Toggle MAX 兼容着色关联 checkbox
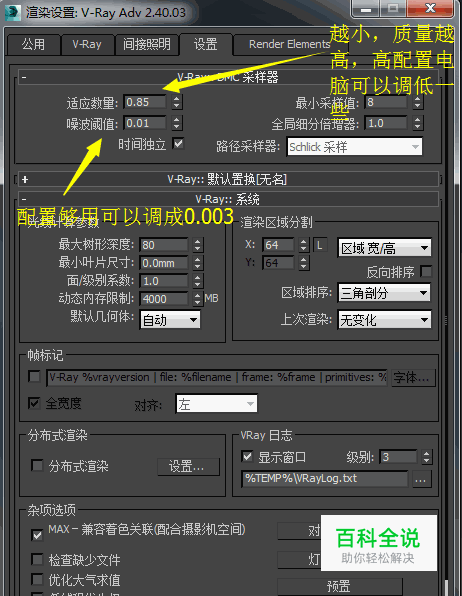 pyautogui.click(x=37, y=536)
